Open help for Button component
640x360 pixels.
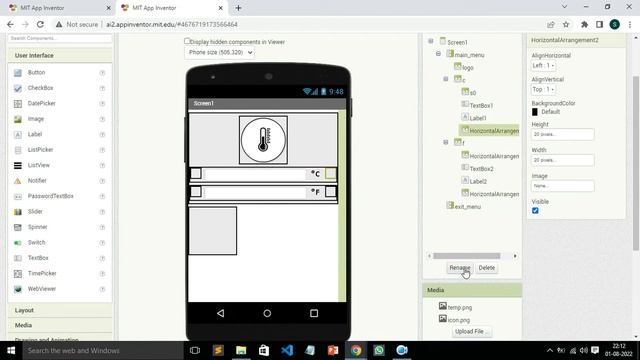[x=102, y=73]
